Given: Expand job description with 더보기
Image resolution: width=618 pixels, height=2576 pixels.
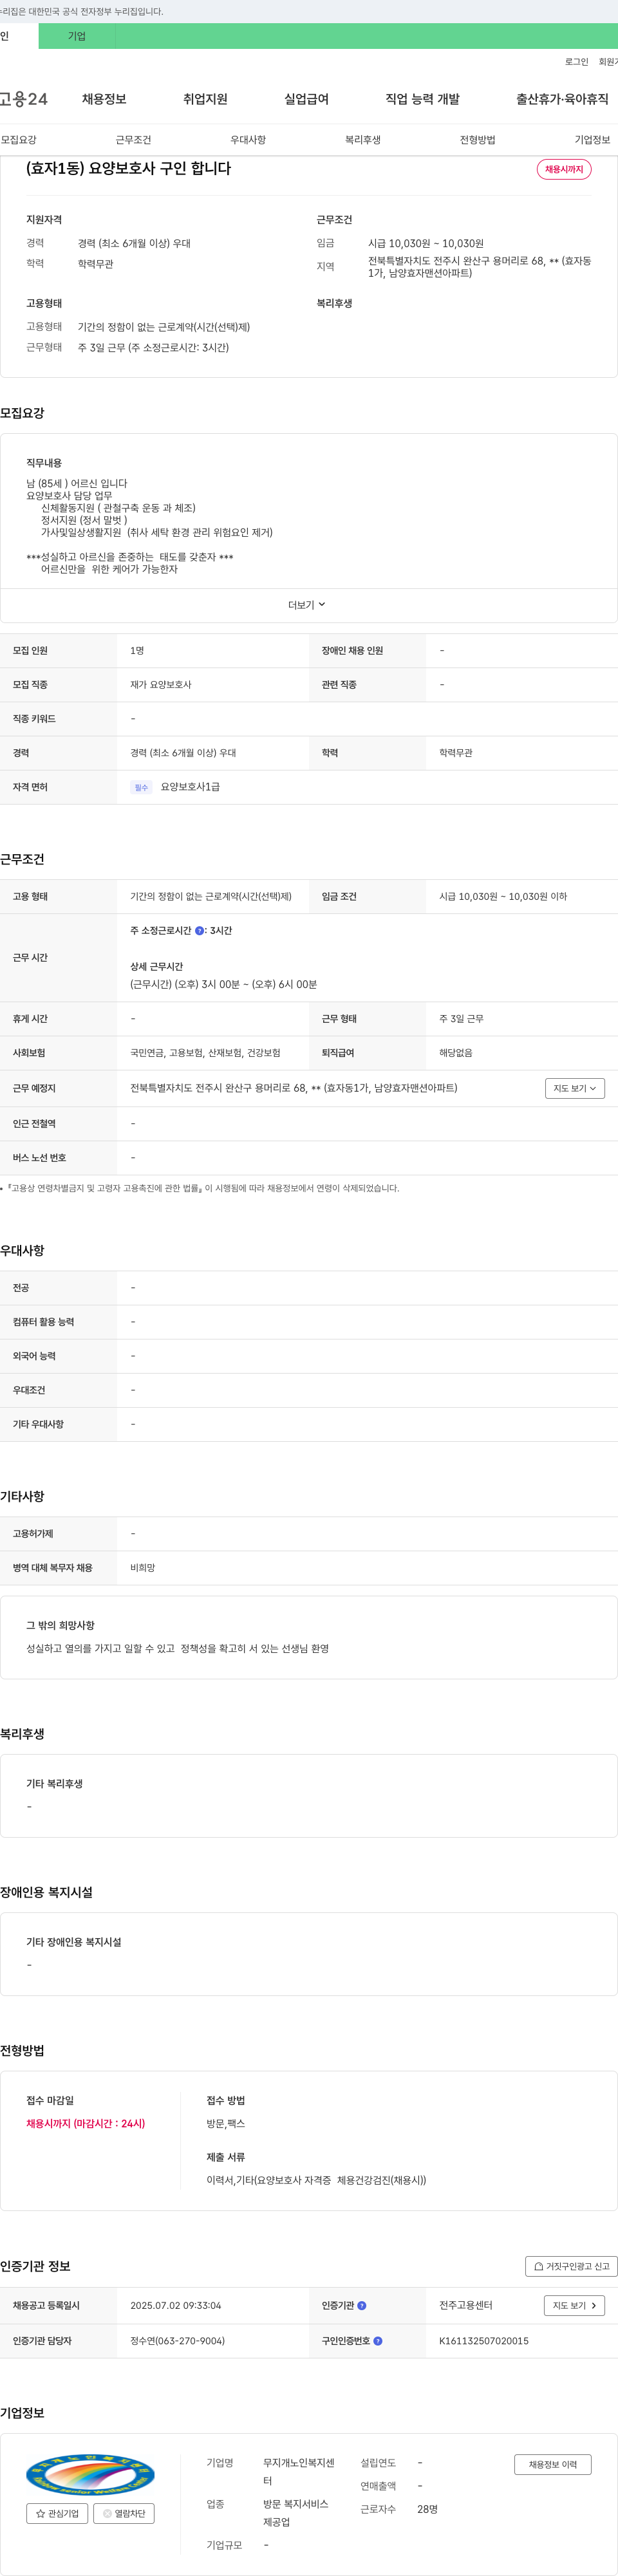Looking at the screenshot, I should pyautogui.click(x=308, y=605).
